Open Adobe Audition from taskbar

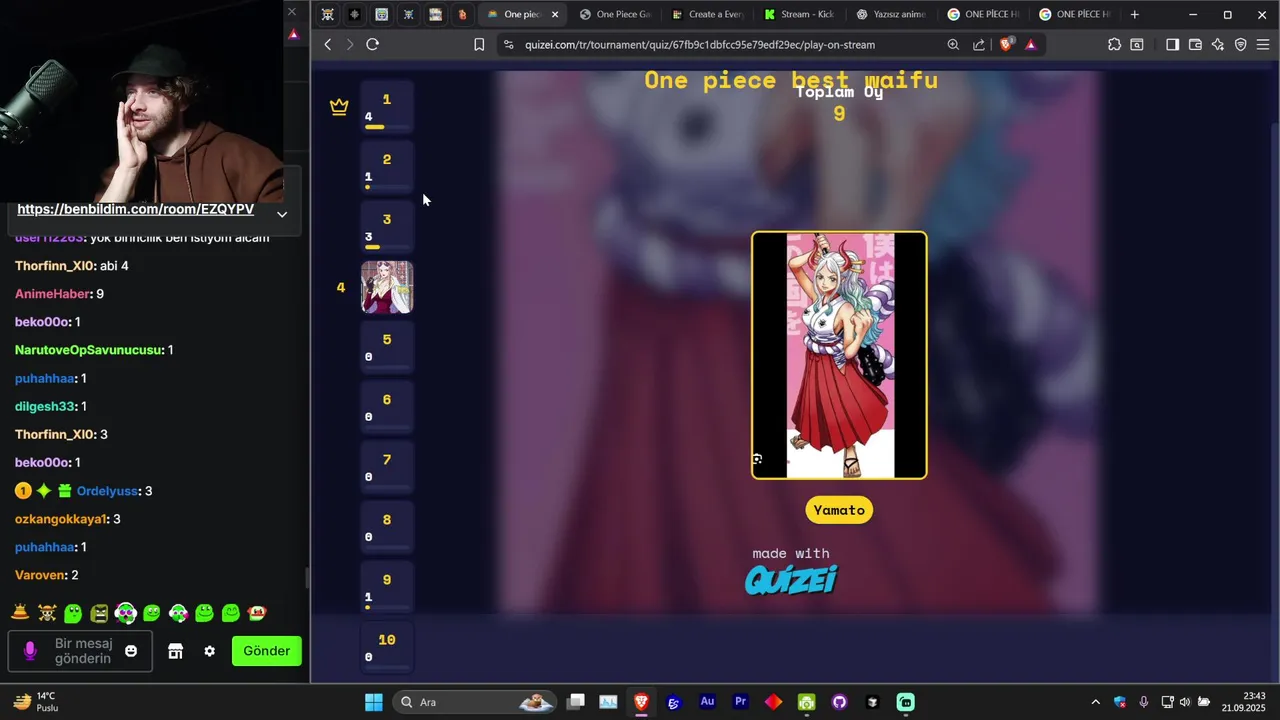pos(707,702)
